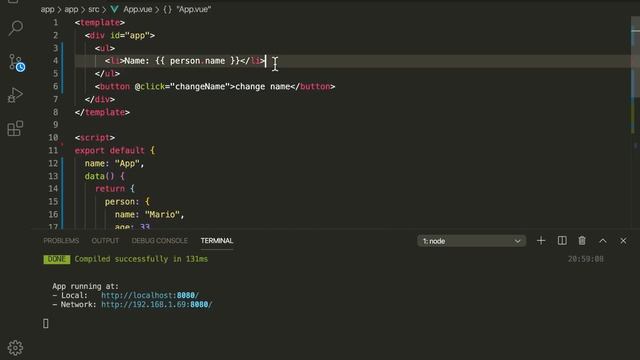Select the TERMINAL tab

(x=217, y=241)
